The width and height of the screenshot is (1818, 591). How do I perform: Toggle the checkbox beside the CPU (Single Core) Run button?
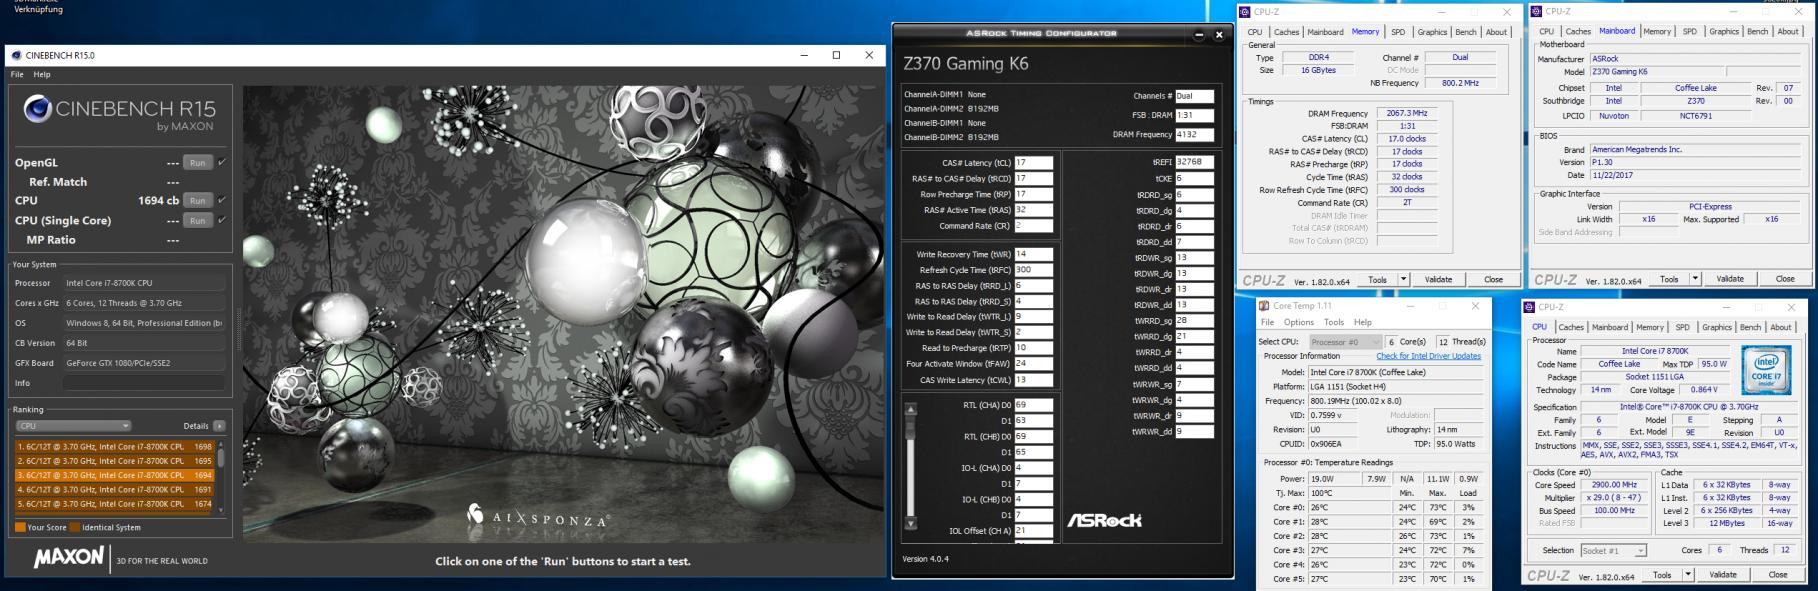click(221, 220)
